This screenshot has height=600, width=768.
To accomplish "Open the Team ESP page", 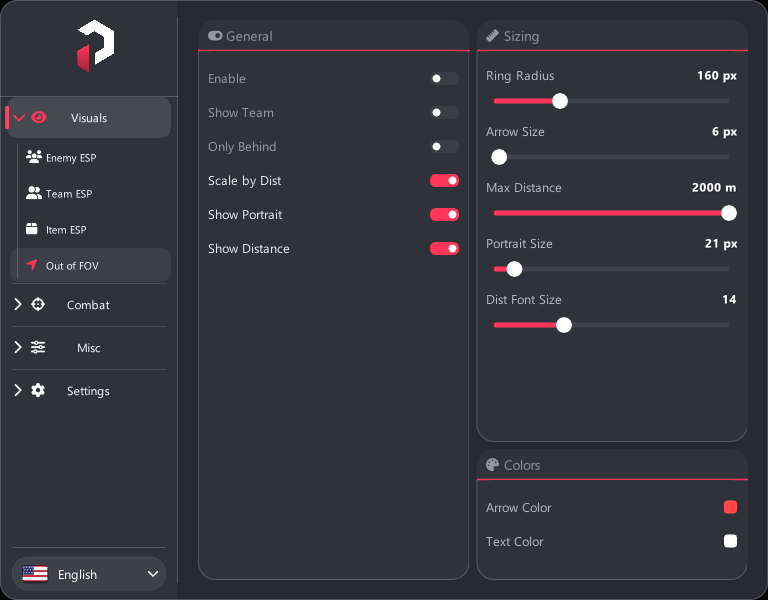I will [x=90, y=193].
